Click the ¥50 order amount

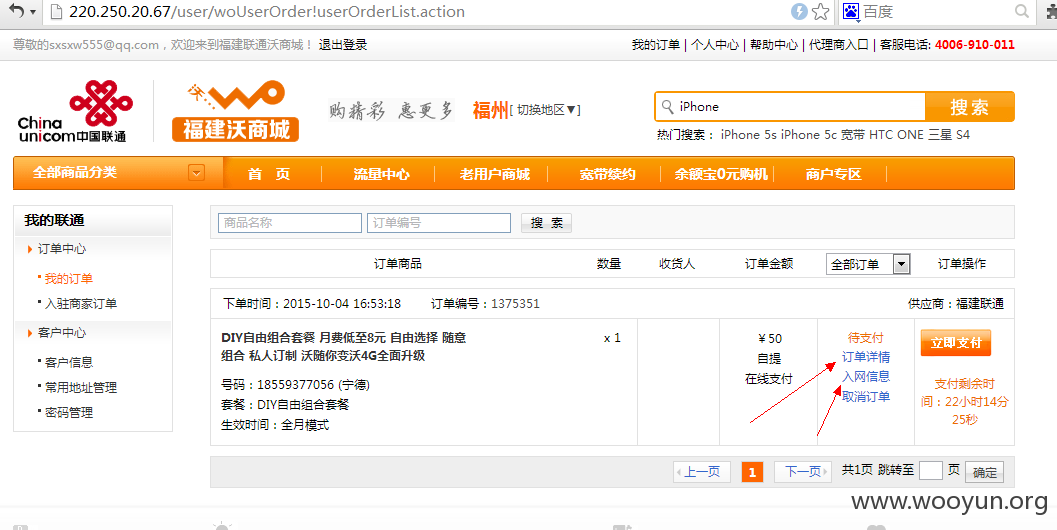[x=769, y=338]
